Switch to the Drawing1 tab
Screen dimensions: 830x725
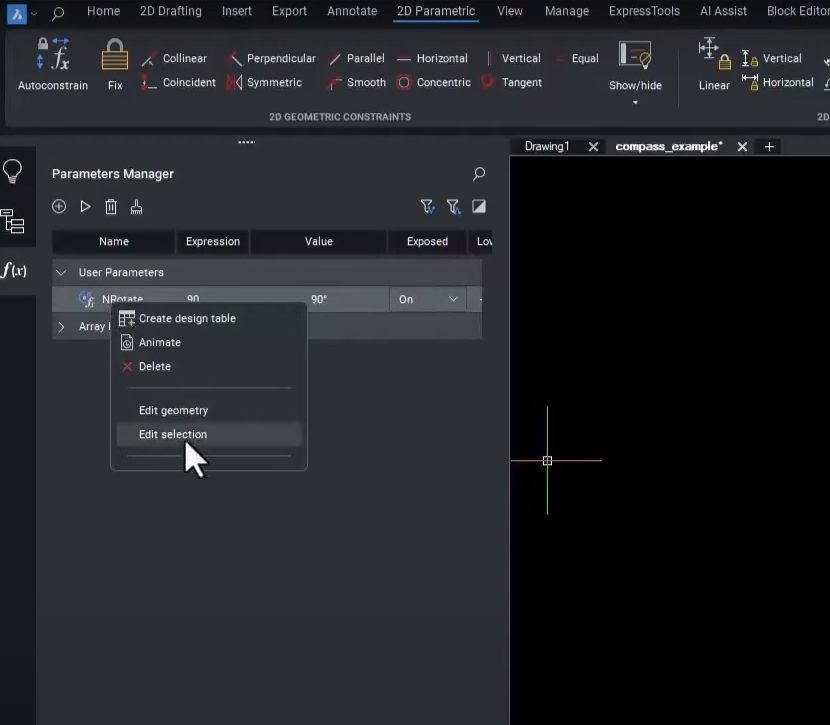pos(546,146)
